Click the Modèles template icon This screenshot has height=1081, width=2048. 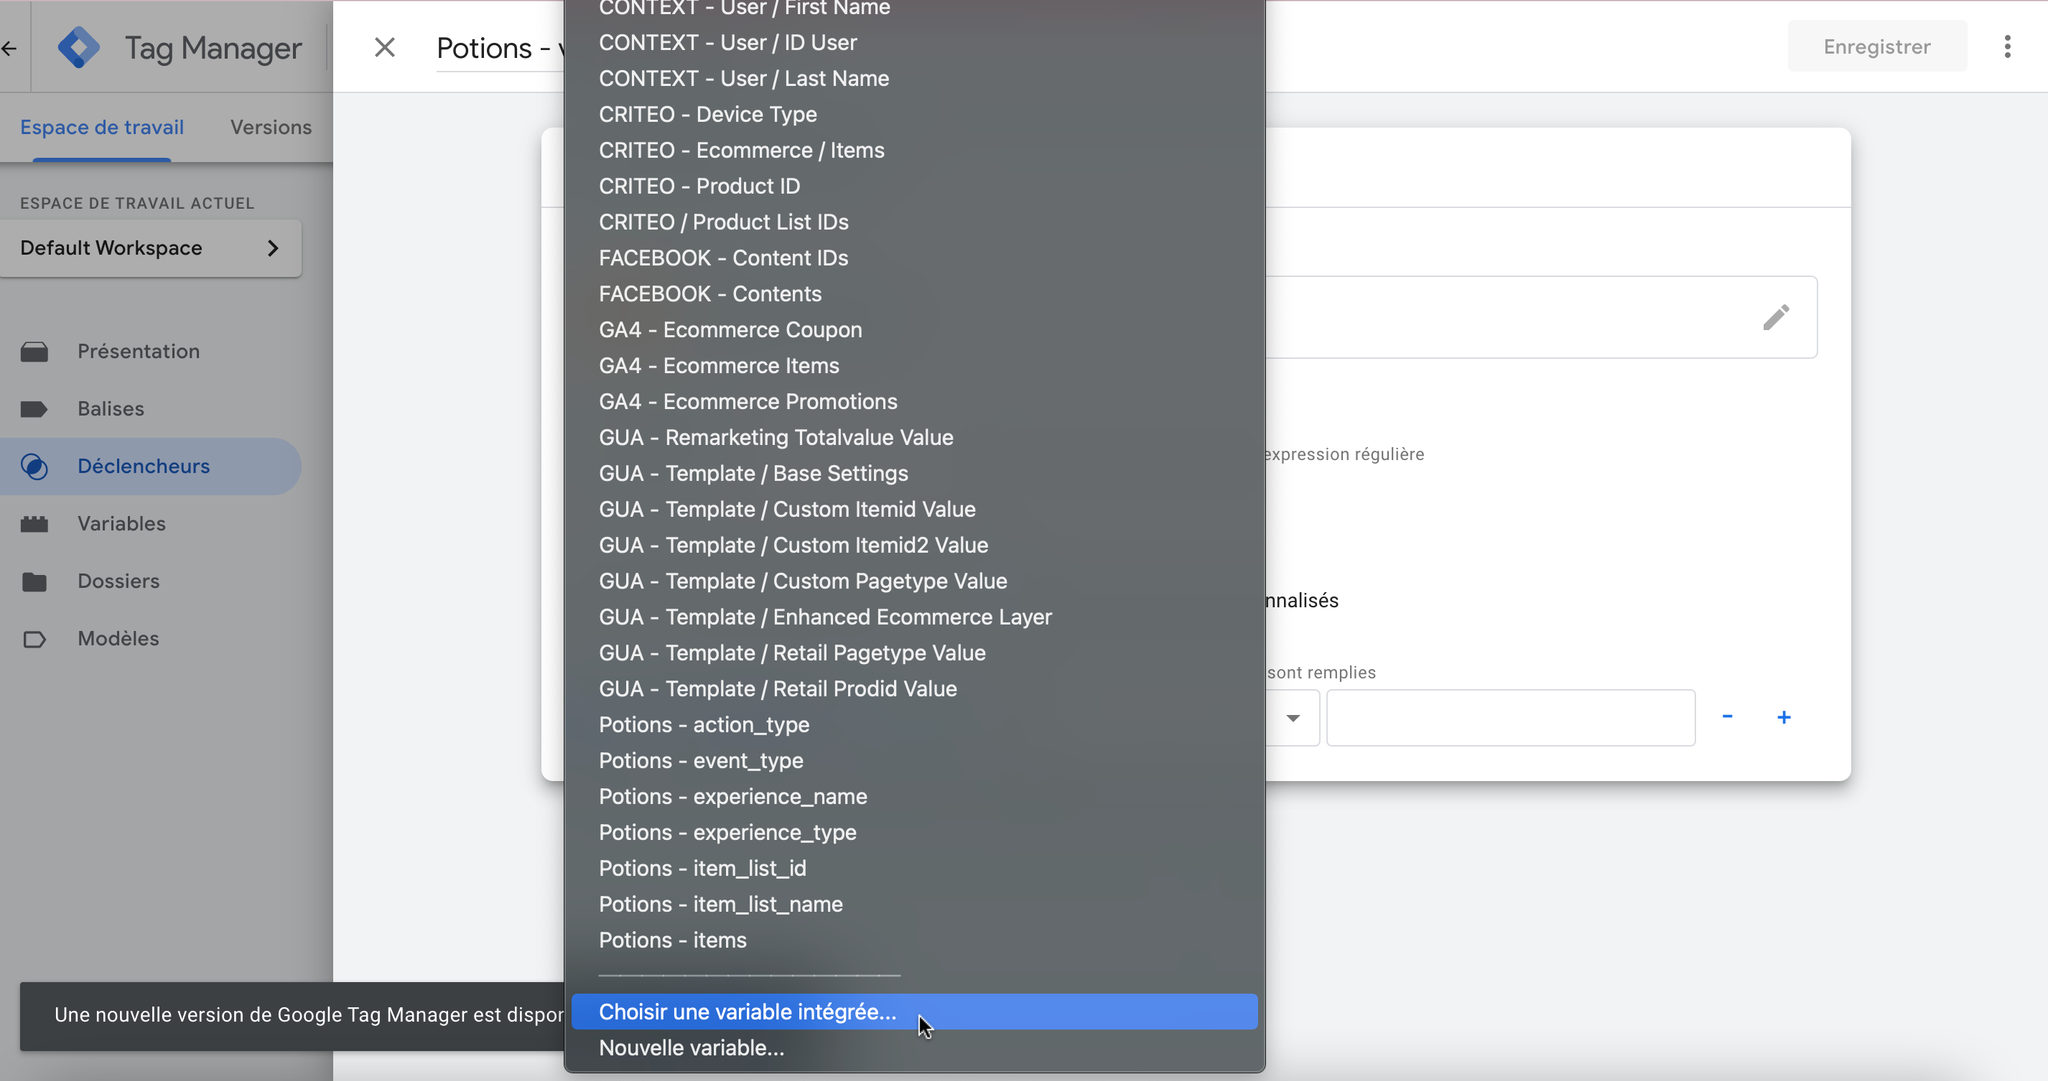(x=34, y=639)
